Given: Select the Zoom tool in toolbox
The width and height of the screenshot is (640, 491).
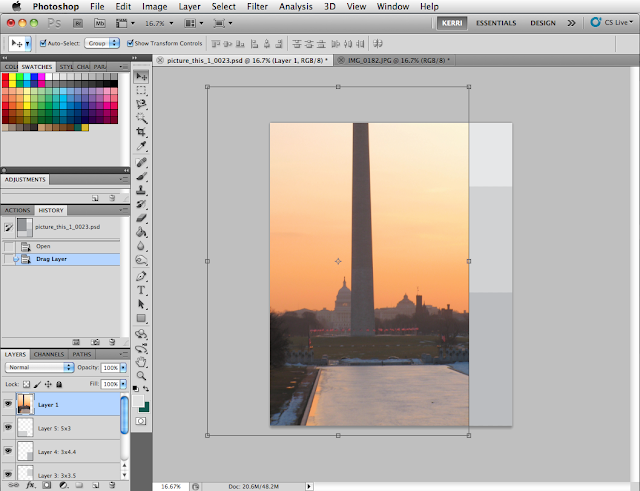Looking at the screenshot, I should click(x=142, y=376).
